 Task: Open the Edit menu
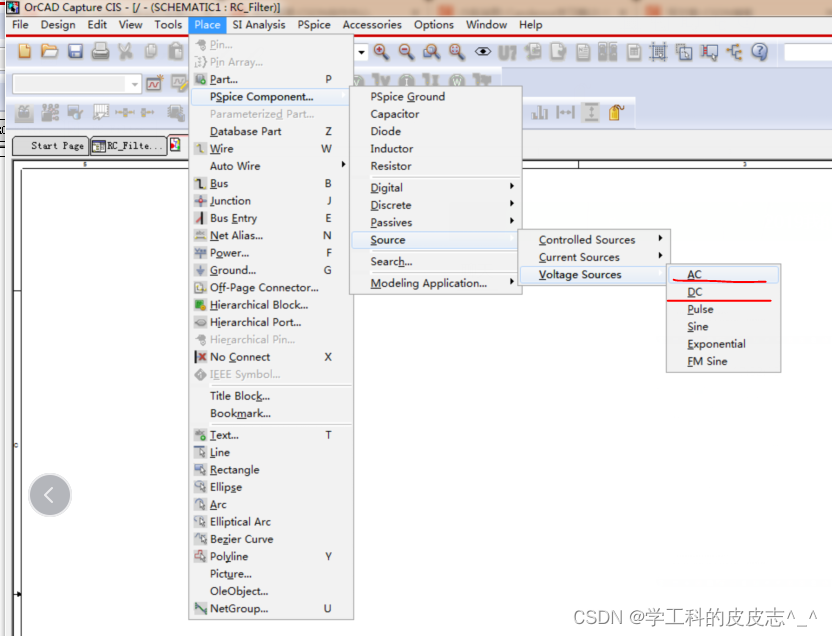(97, 25)
